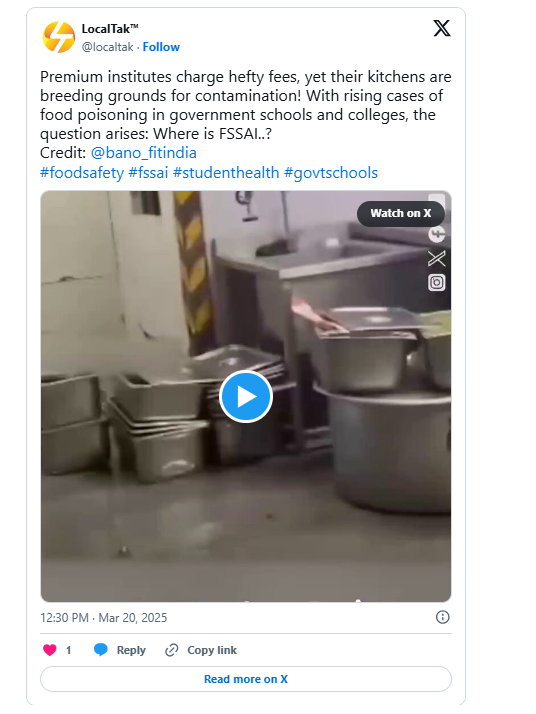The height and width of the screenshot is (714, 536).
Task: Click the Watch on X button
Action: (400, 214)
